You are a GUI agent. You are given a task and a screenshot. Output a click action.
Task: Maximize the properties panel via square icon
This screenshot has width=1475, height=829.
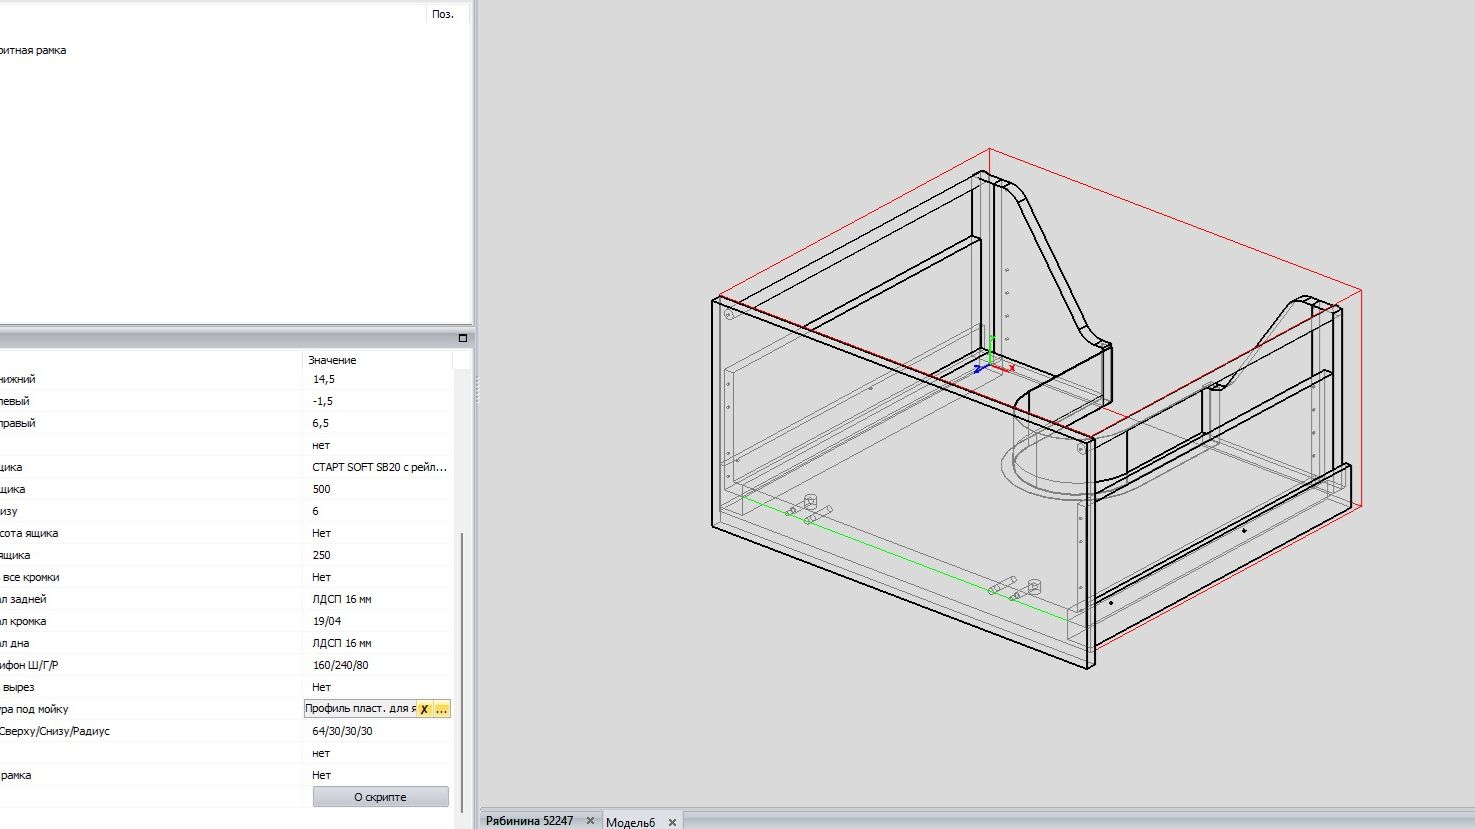[x=462, y=338]
